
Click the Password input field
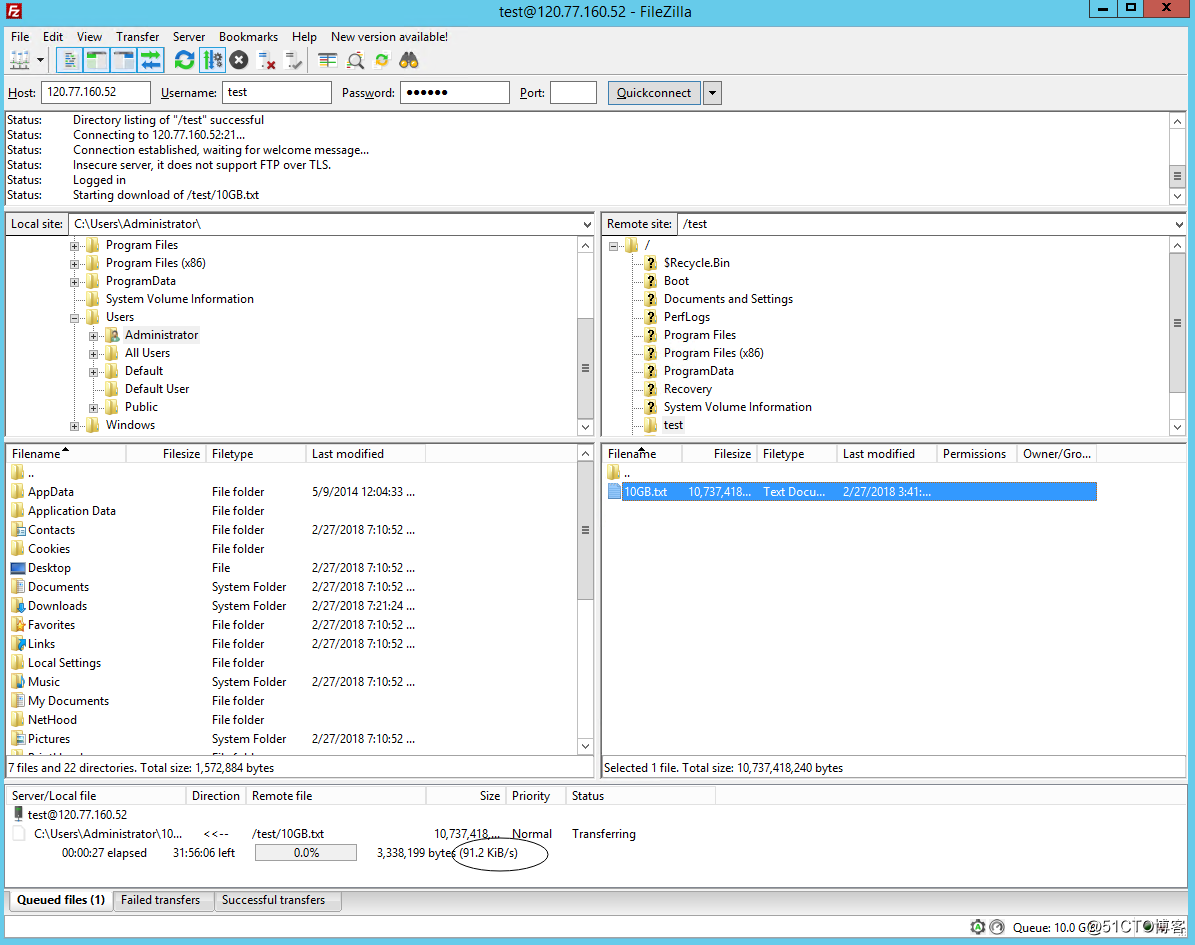[x=454, y=92]
